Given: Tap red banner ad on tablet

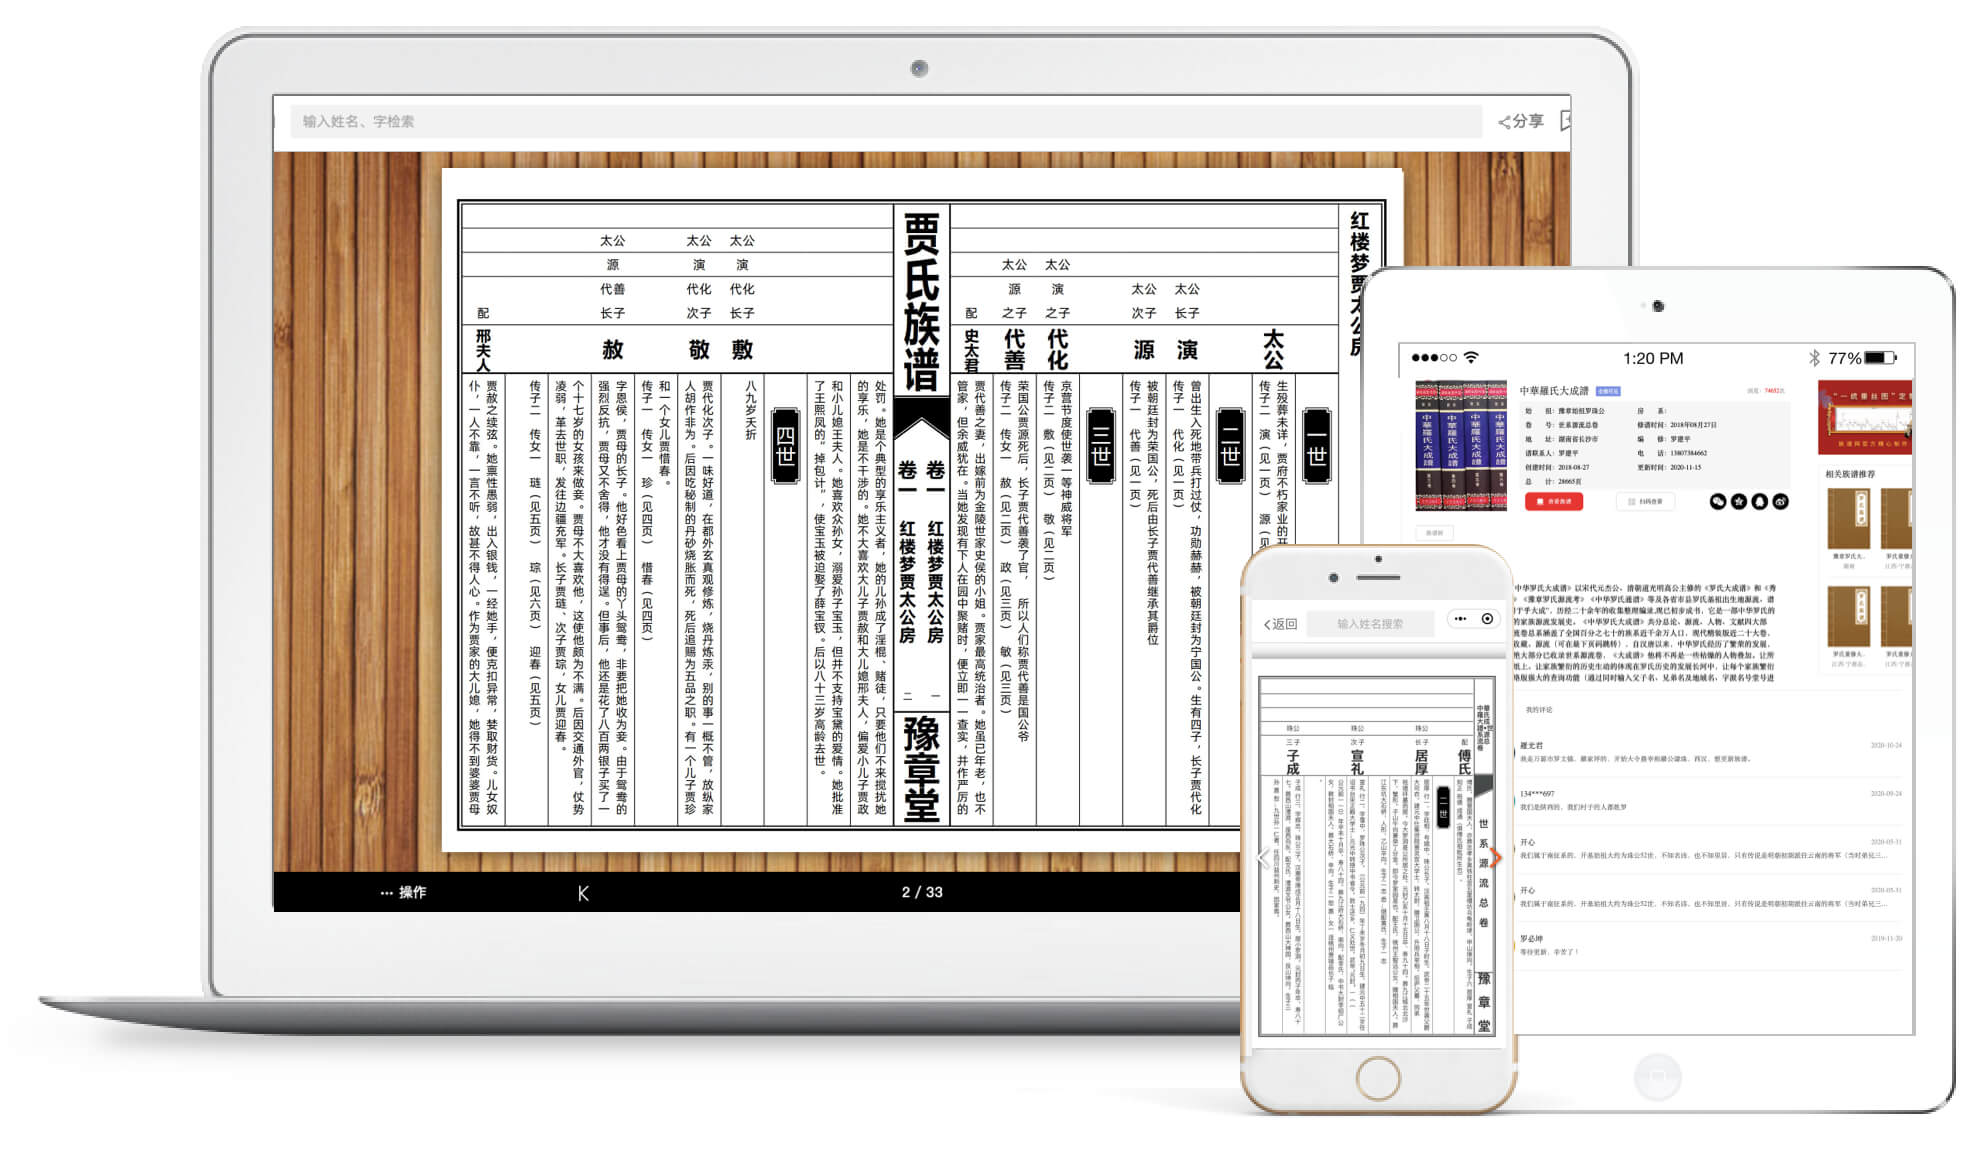Looking at the screenshot, I should pyautogui.click(x=1866, y=417).
